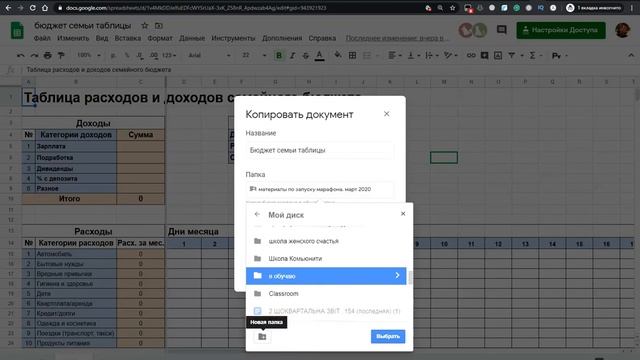Open the text rotation dropdown
Screen dimensions: 640x360
(x=450, y=55)
